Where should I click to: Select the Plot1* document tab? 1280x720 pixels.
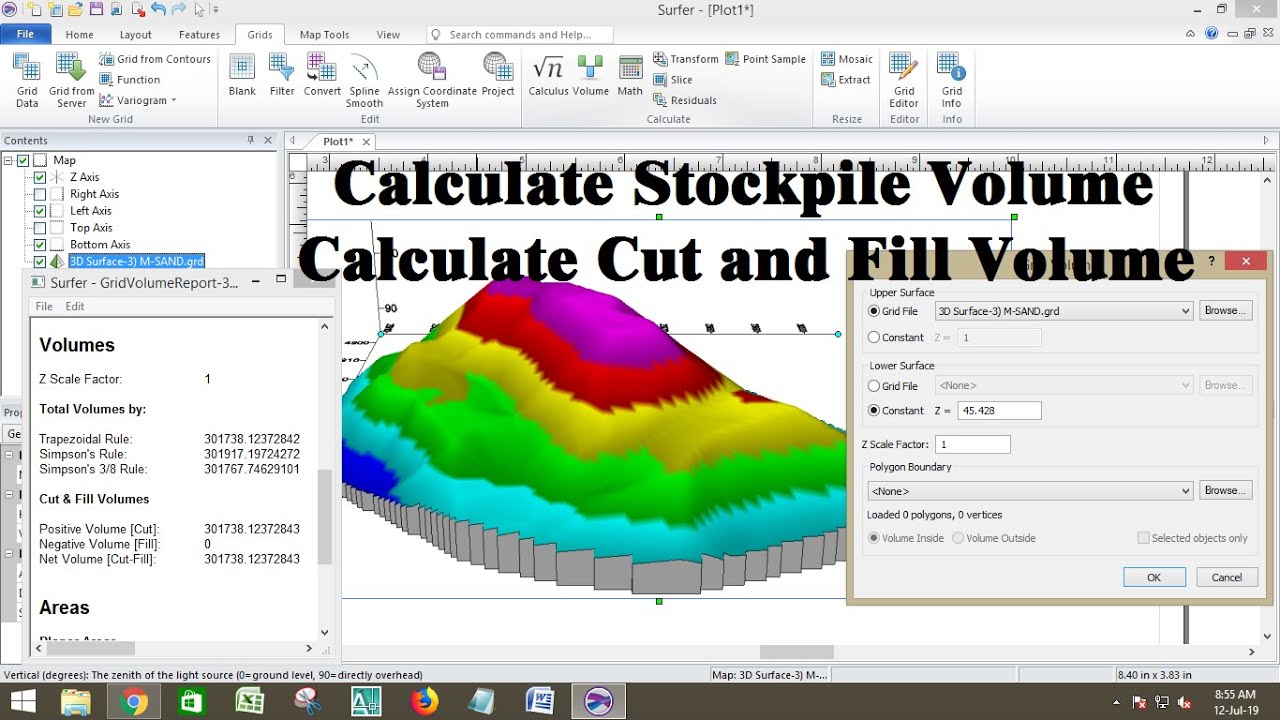tap(337, 142)
